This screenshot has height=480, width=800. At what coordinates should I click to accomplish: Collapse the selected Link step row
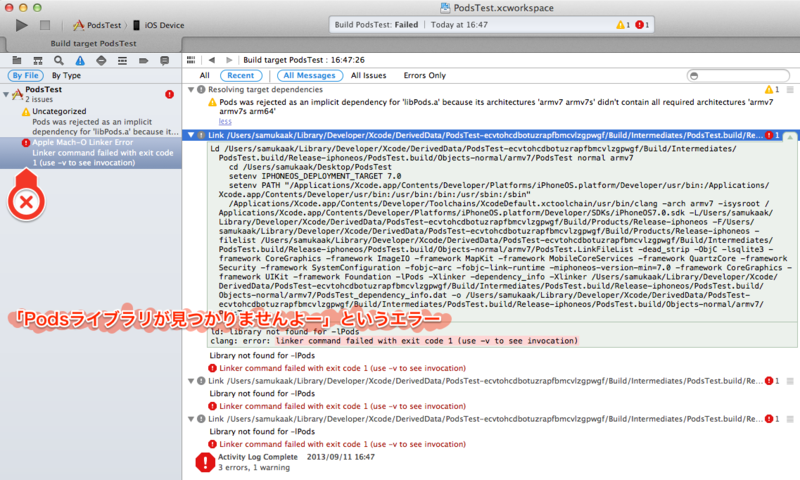(x=191, y=135)
